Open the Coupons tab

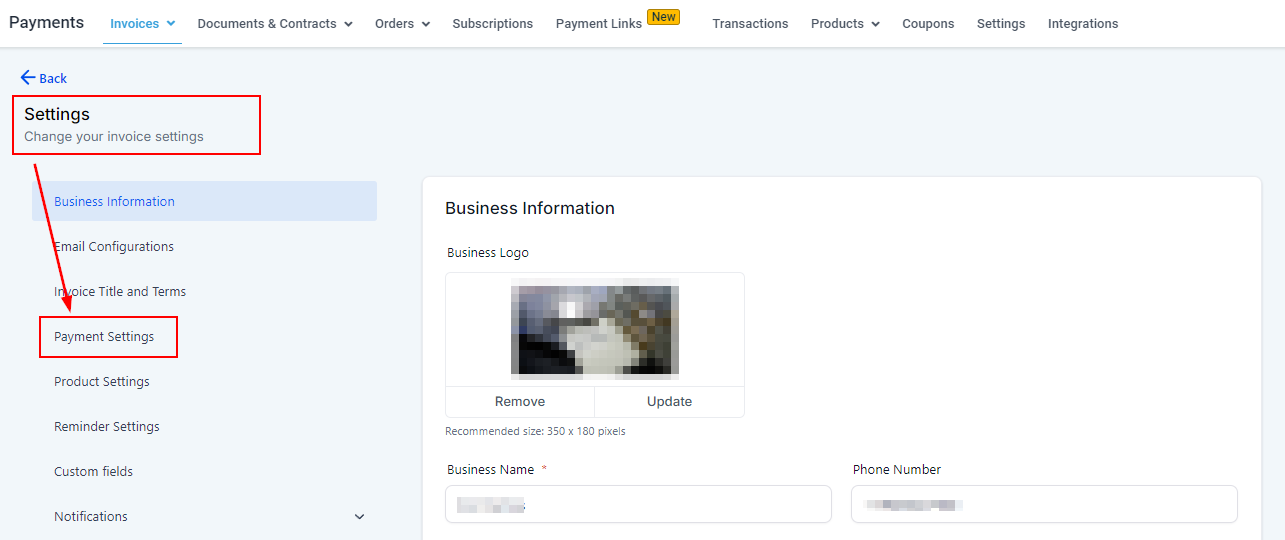928,23
